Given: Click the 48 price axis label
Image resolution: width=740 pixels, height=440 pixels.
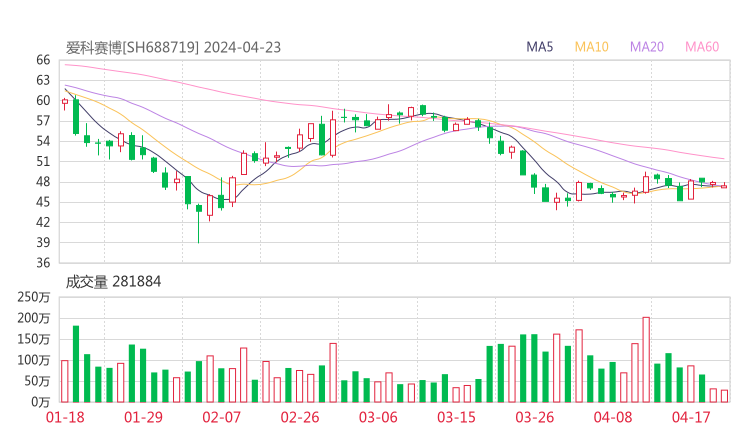Looking at the screenshot, I should point(43,182).
